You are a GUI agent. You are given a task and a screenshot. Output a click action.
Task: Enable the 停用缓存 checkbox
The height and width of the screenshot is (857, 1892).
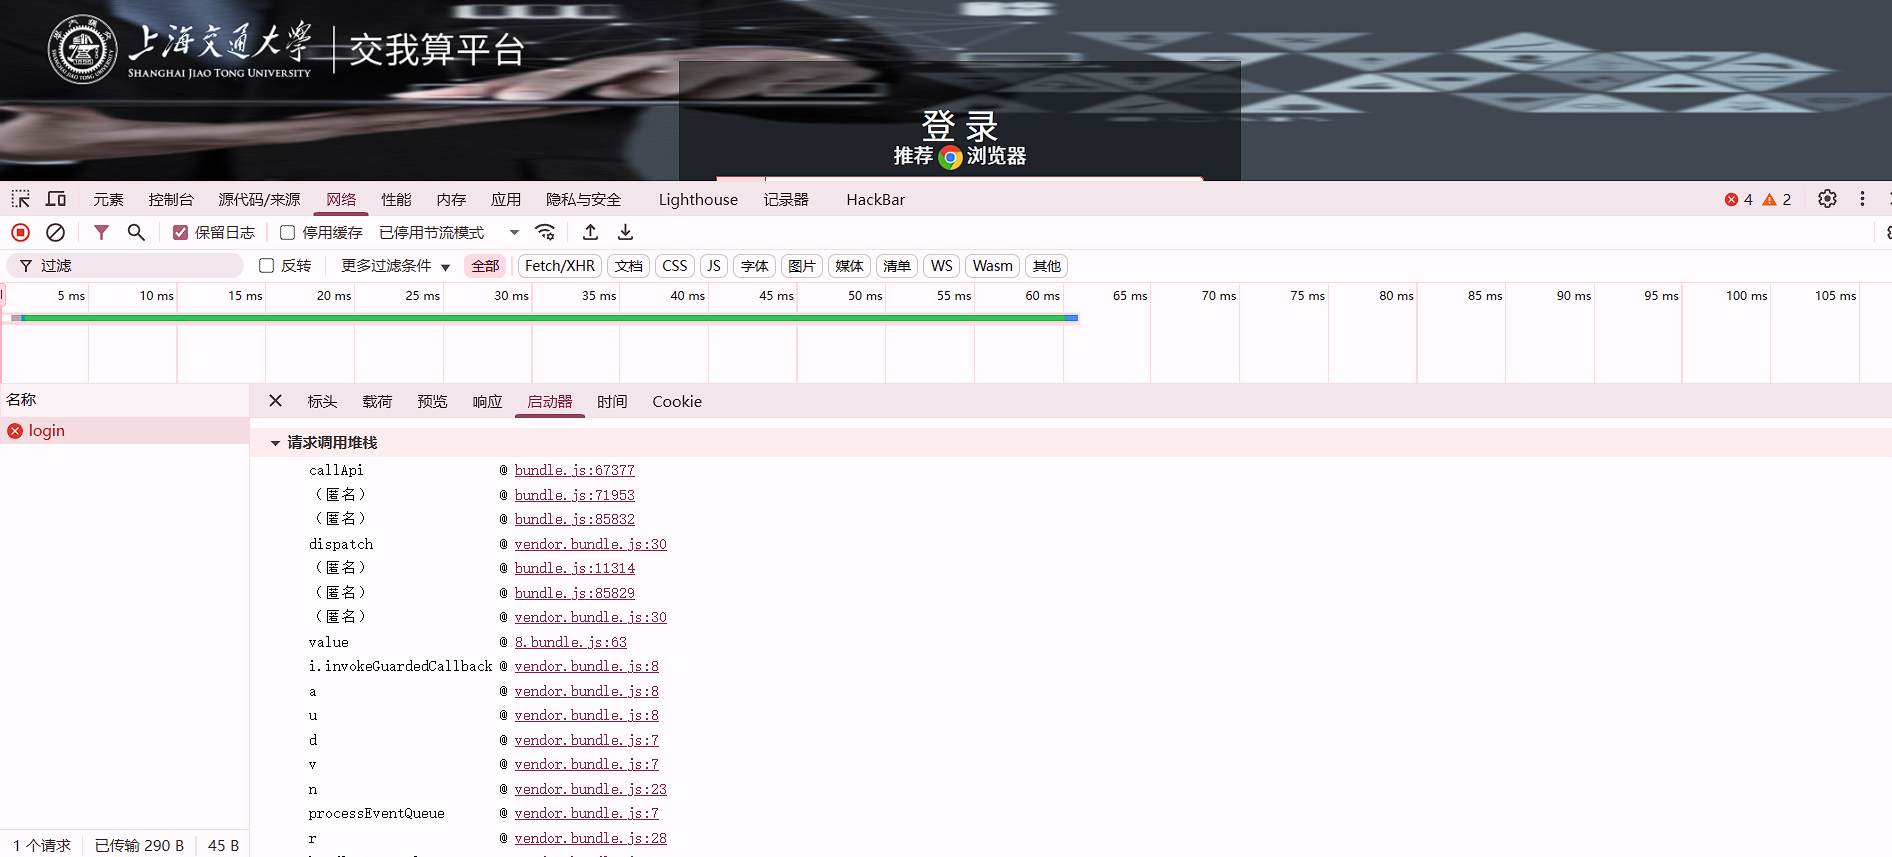point(288,233)
